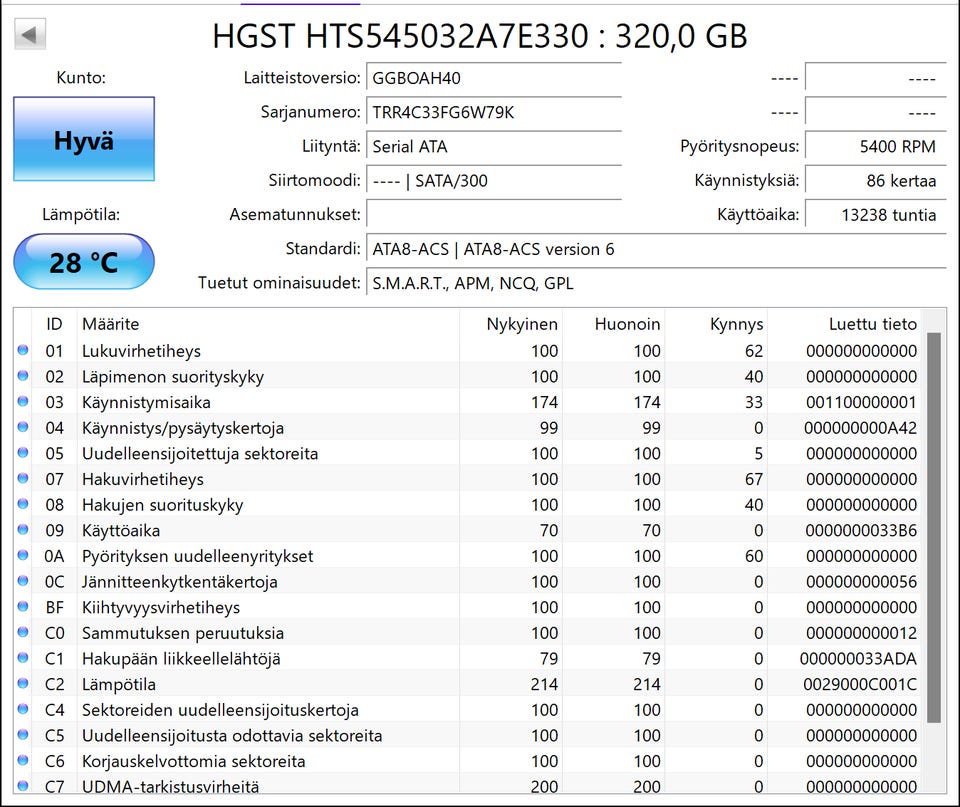Screen dimensions: 960x807
Task: Click the back arrow disk navigation button
Action: coord(29,35)
